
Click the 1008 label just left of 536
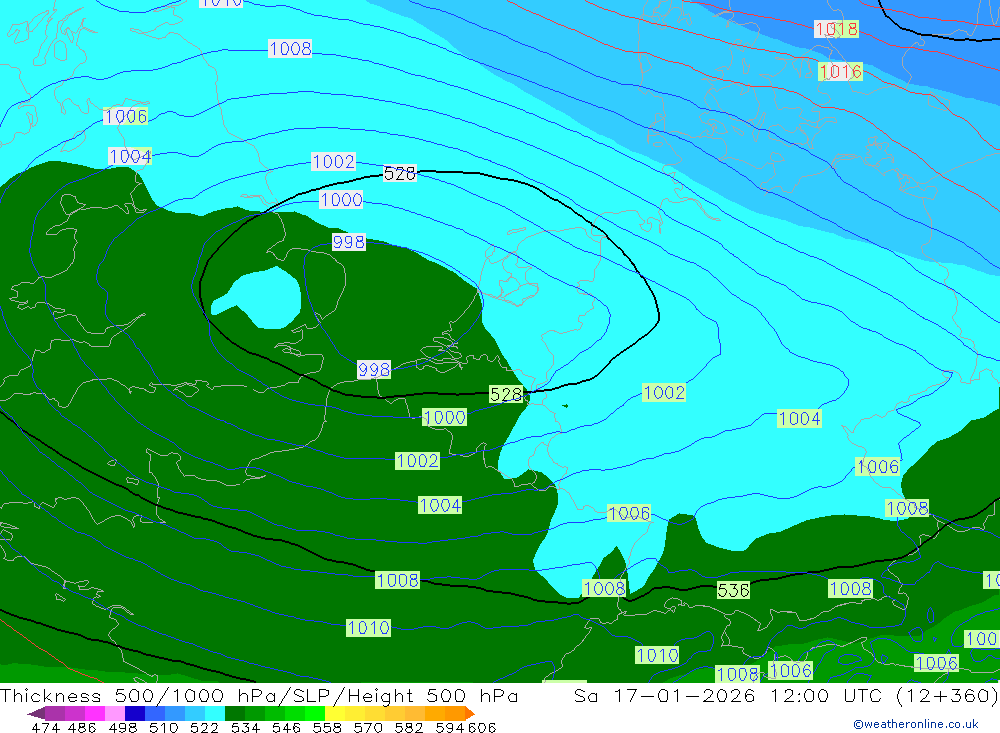pyautogui.click(x=605, y=588)
